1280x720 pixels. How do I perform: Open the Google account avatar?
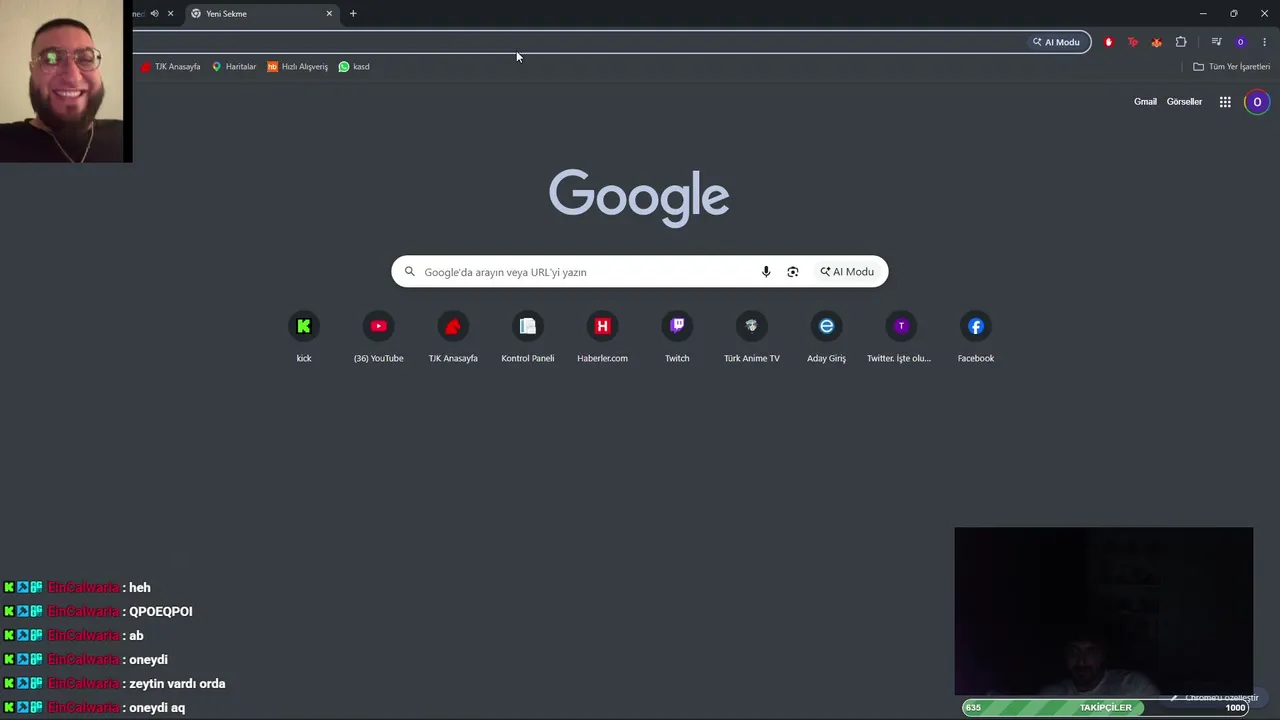click(1257, 102)
